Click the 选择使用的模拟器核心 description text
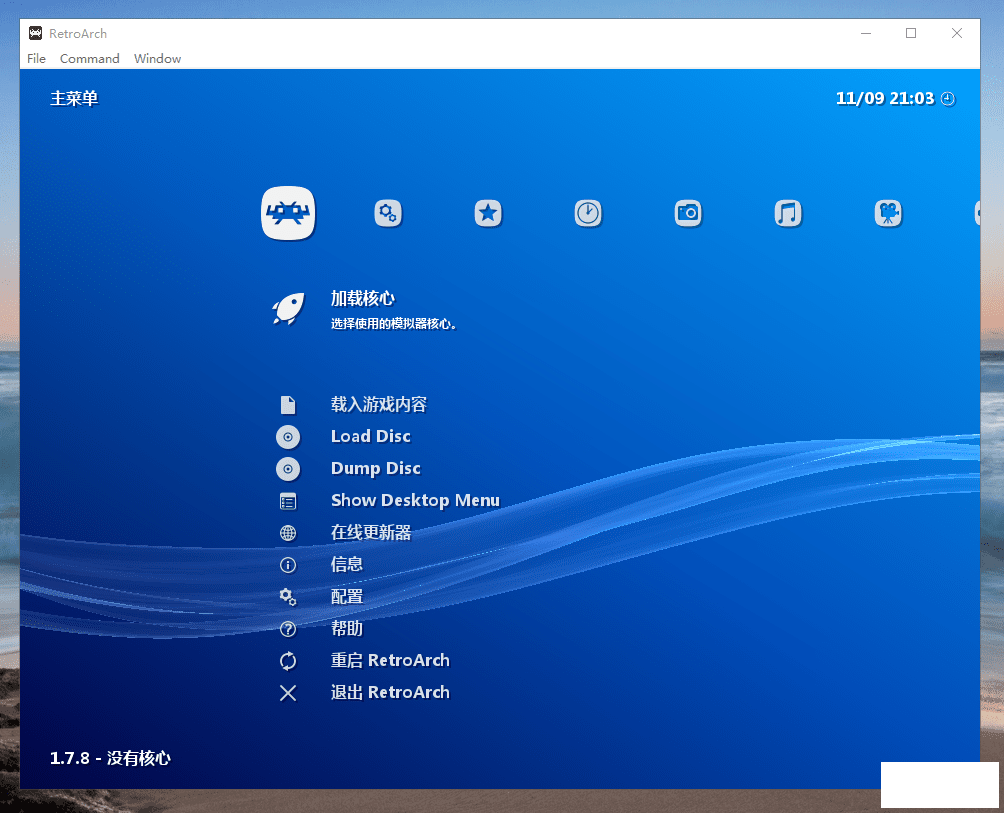This screenshot has height=813, width=1004. coord(394,324)
